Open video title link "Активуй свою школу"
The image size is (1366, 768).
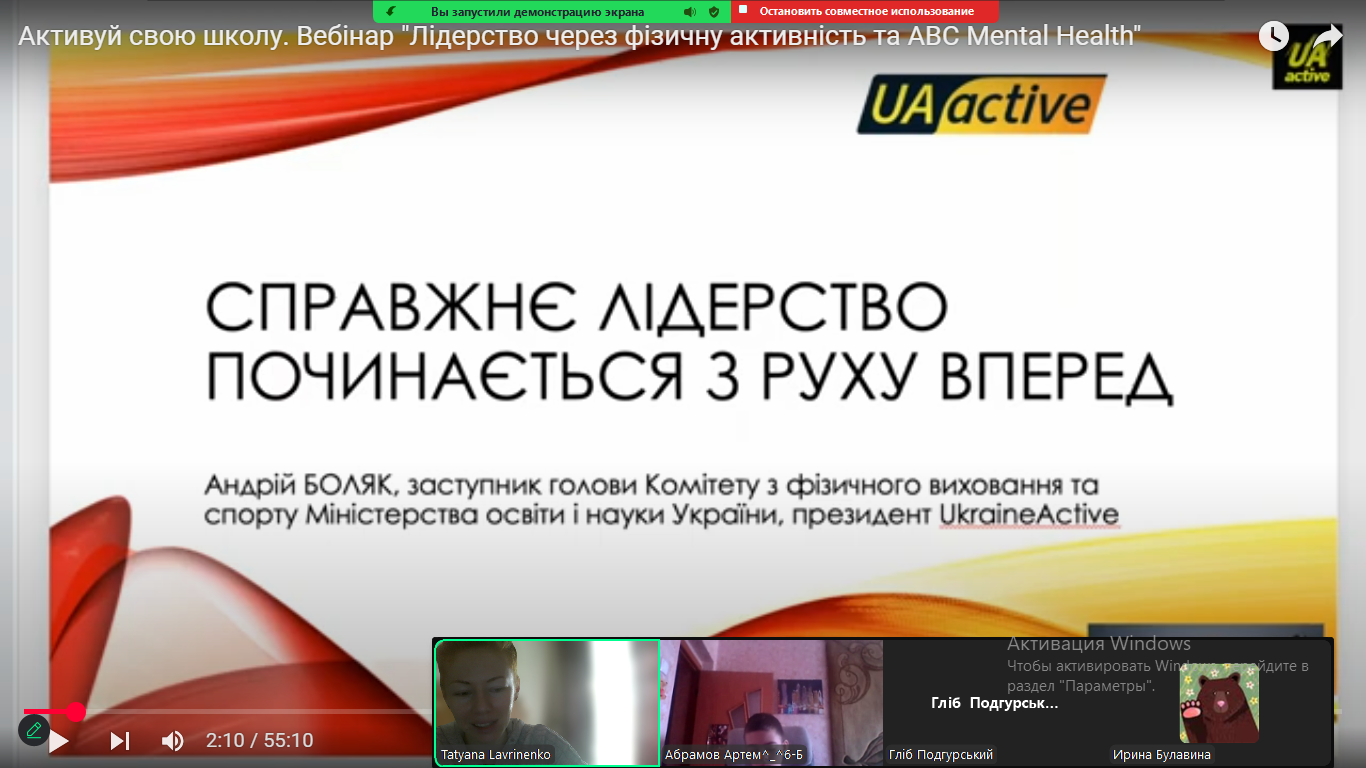point(580,36)
